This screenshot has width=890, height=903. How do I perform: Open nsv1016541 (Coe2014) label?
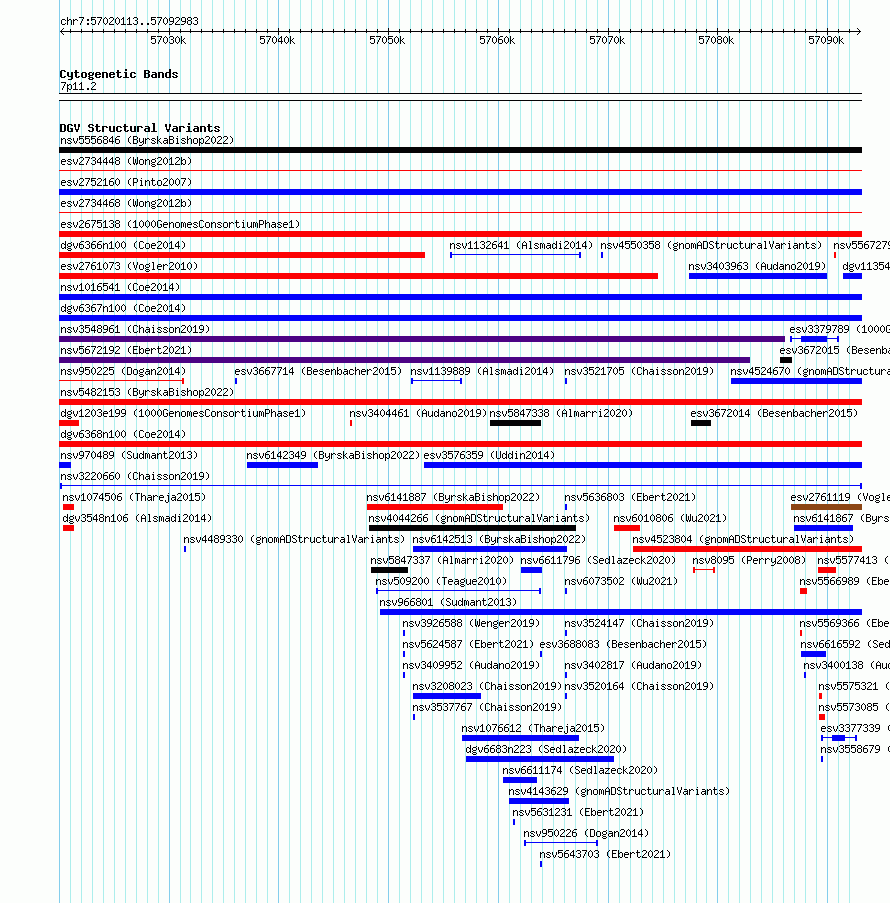pos(120,287)
